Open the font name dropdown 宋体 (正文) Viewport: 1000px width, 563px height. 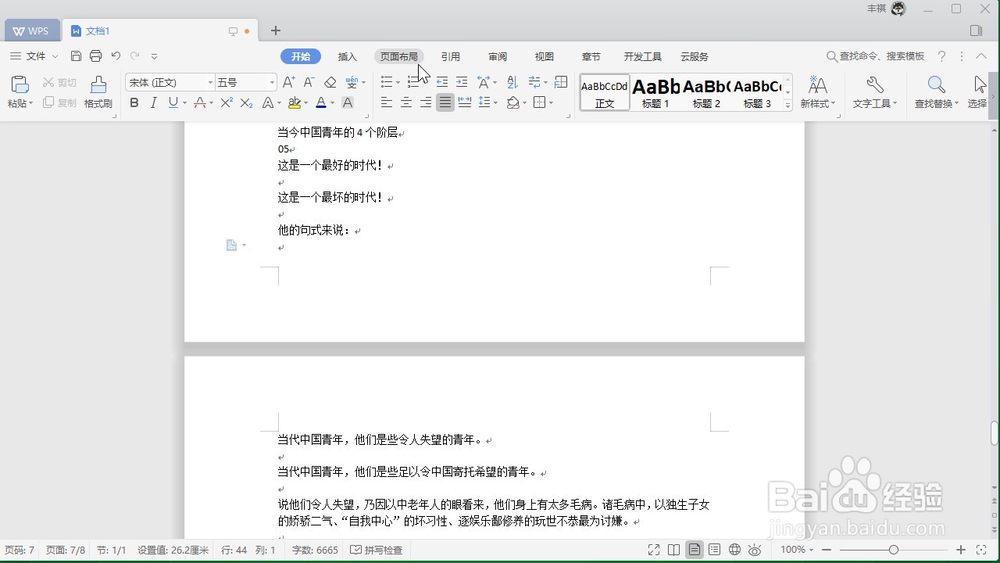(210, 82)
